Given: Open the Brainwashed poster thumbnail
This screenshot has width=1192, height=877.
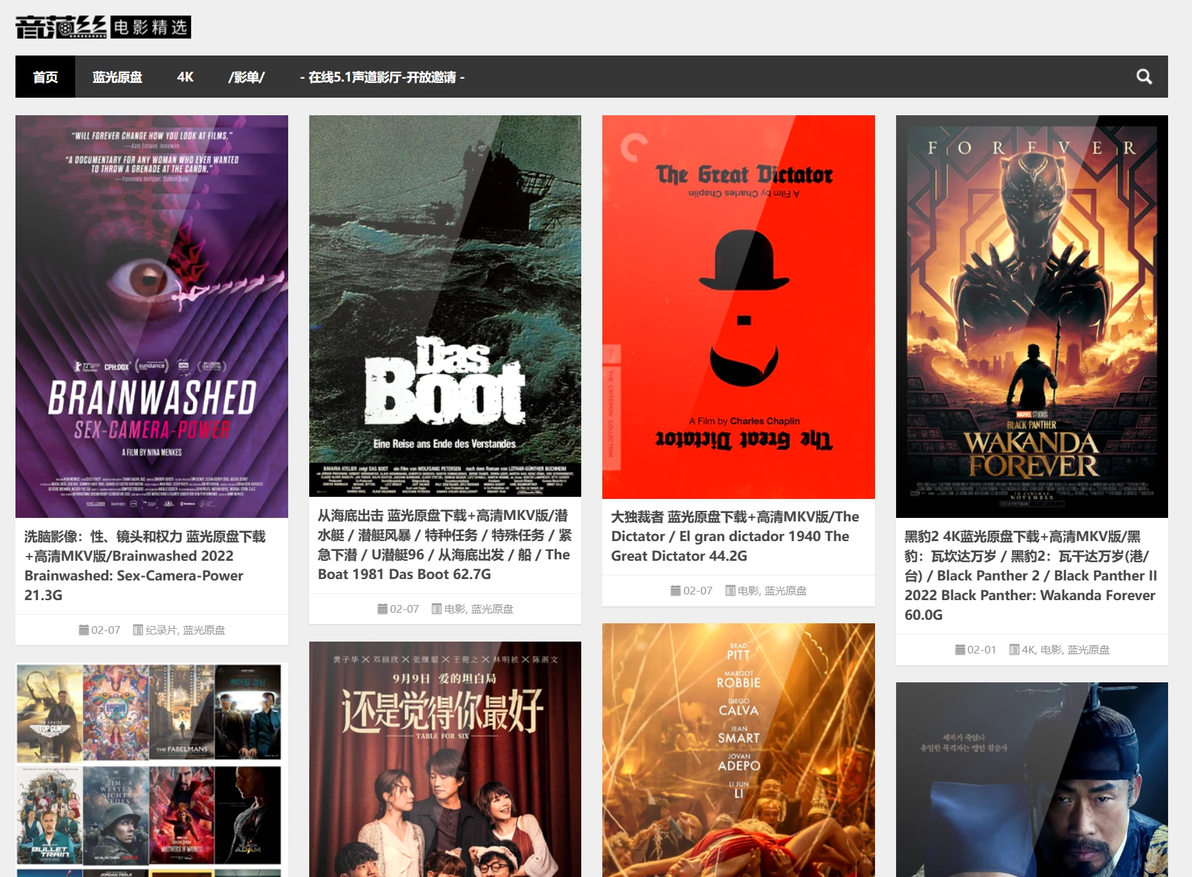Looking at the screenshot, I should pos(152,316).
